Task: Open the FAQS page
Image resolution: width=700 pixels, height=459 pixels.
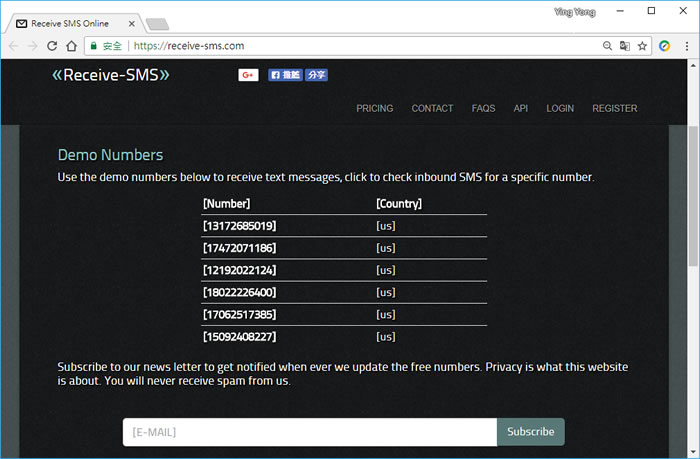Action: [x=483, y=108]
